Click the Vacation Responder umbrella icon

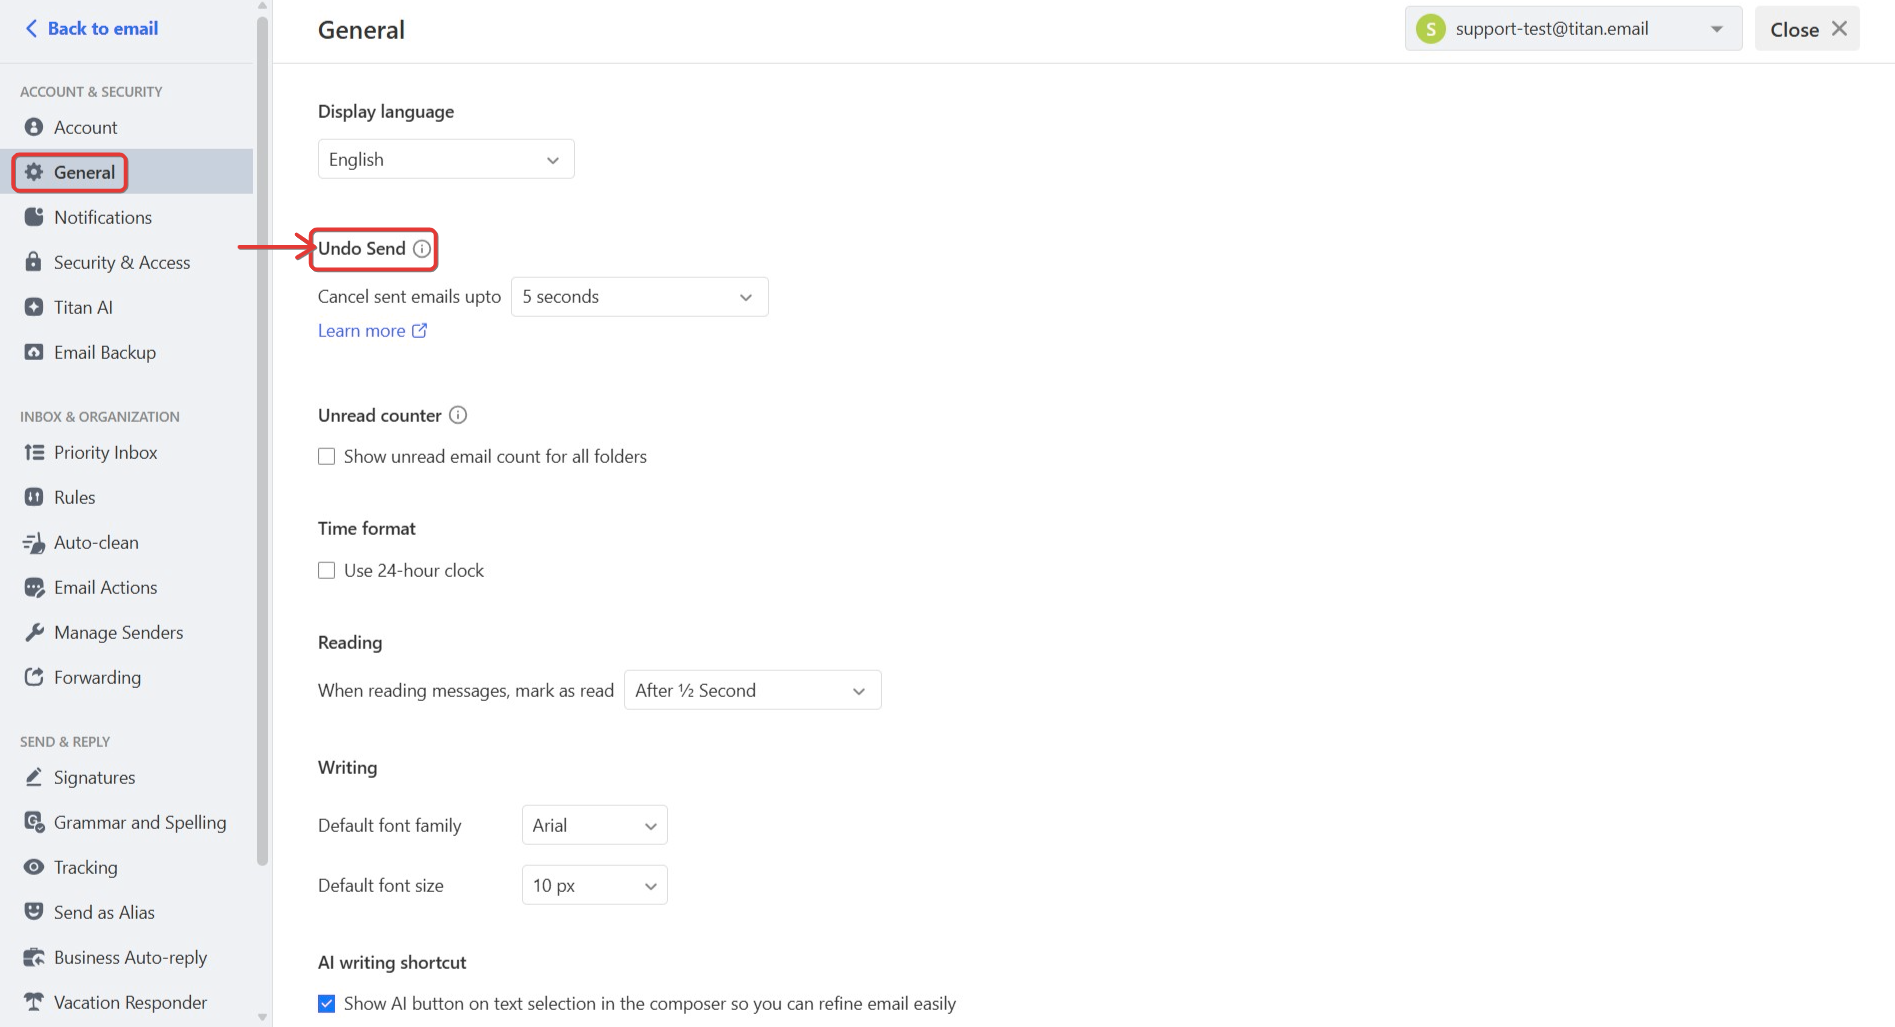pyautogui.click(x=34, y=1002)
